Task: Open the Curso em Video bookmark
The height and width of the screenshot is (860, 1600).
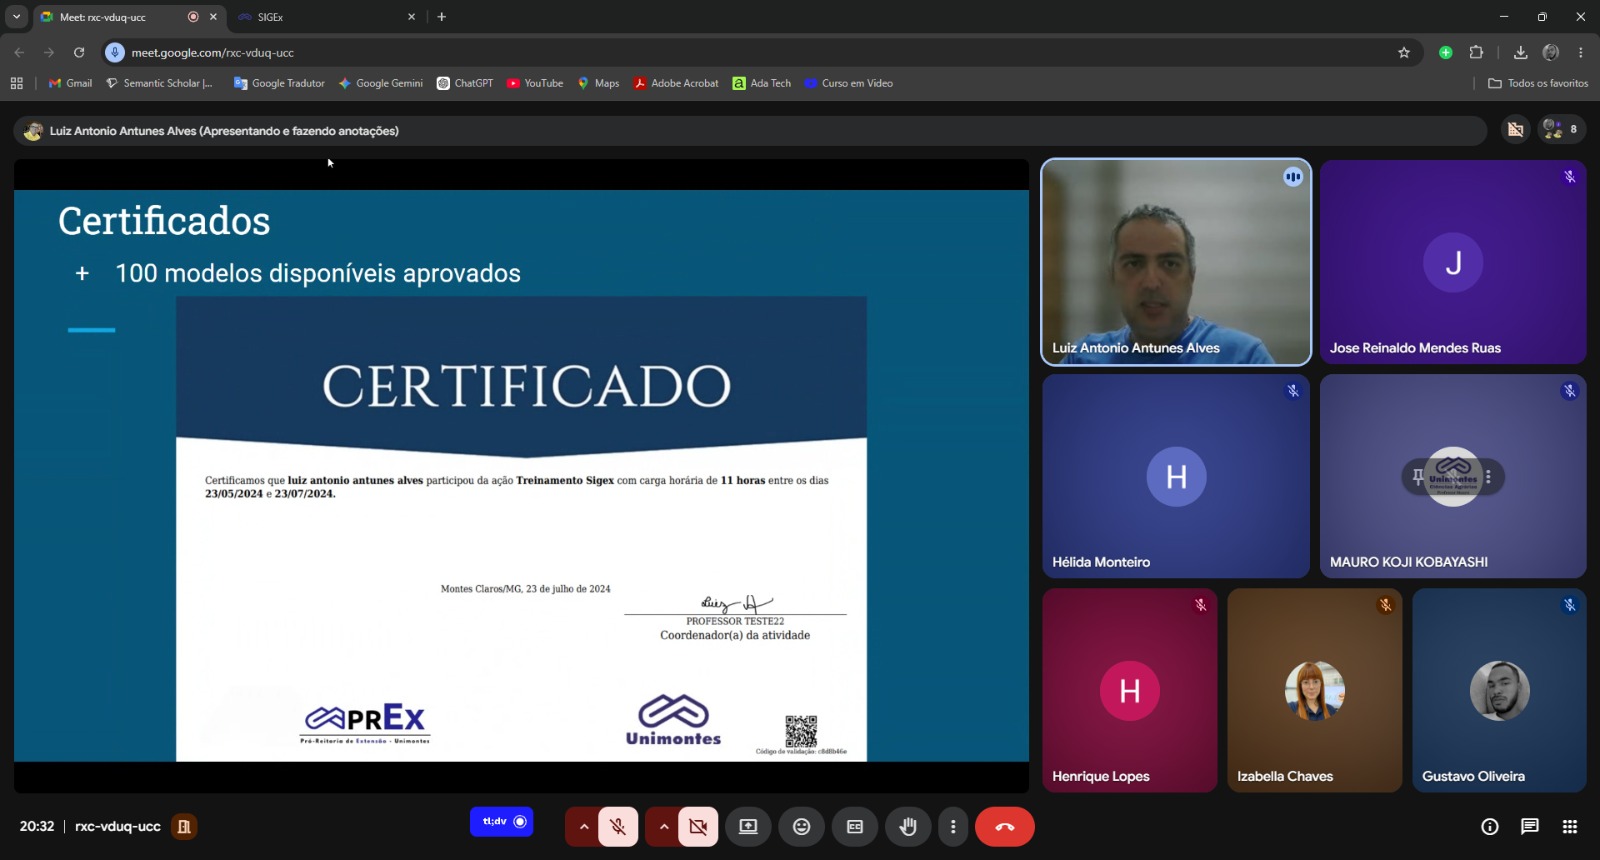Action: tap(849, 84)
